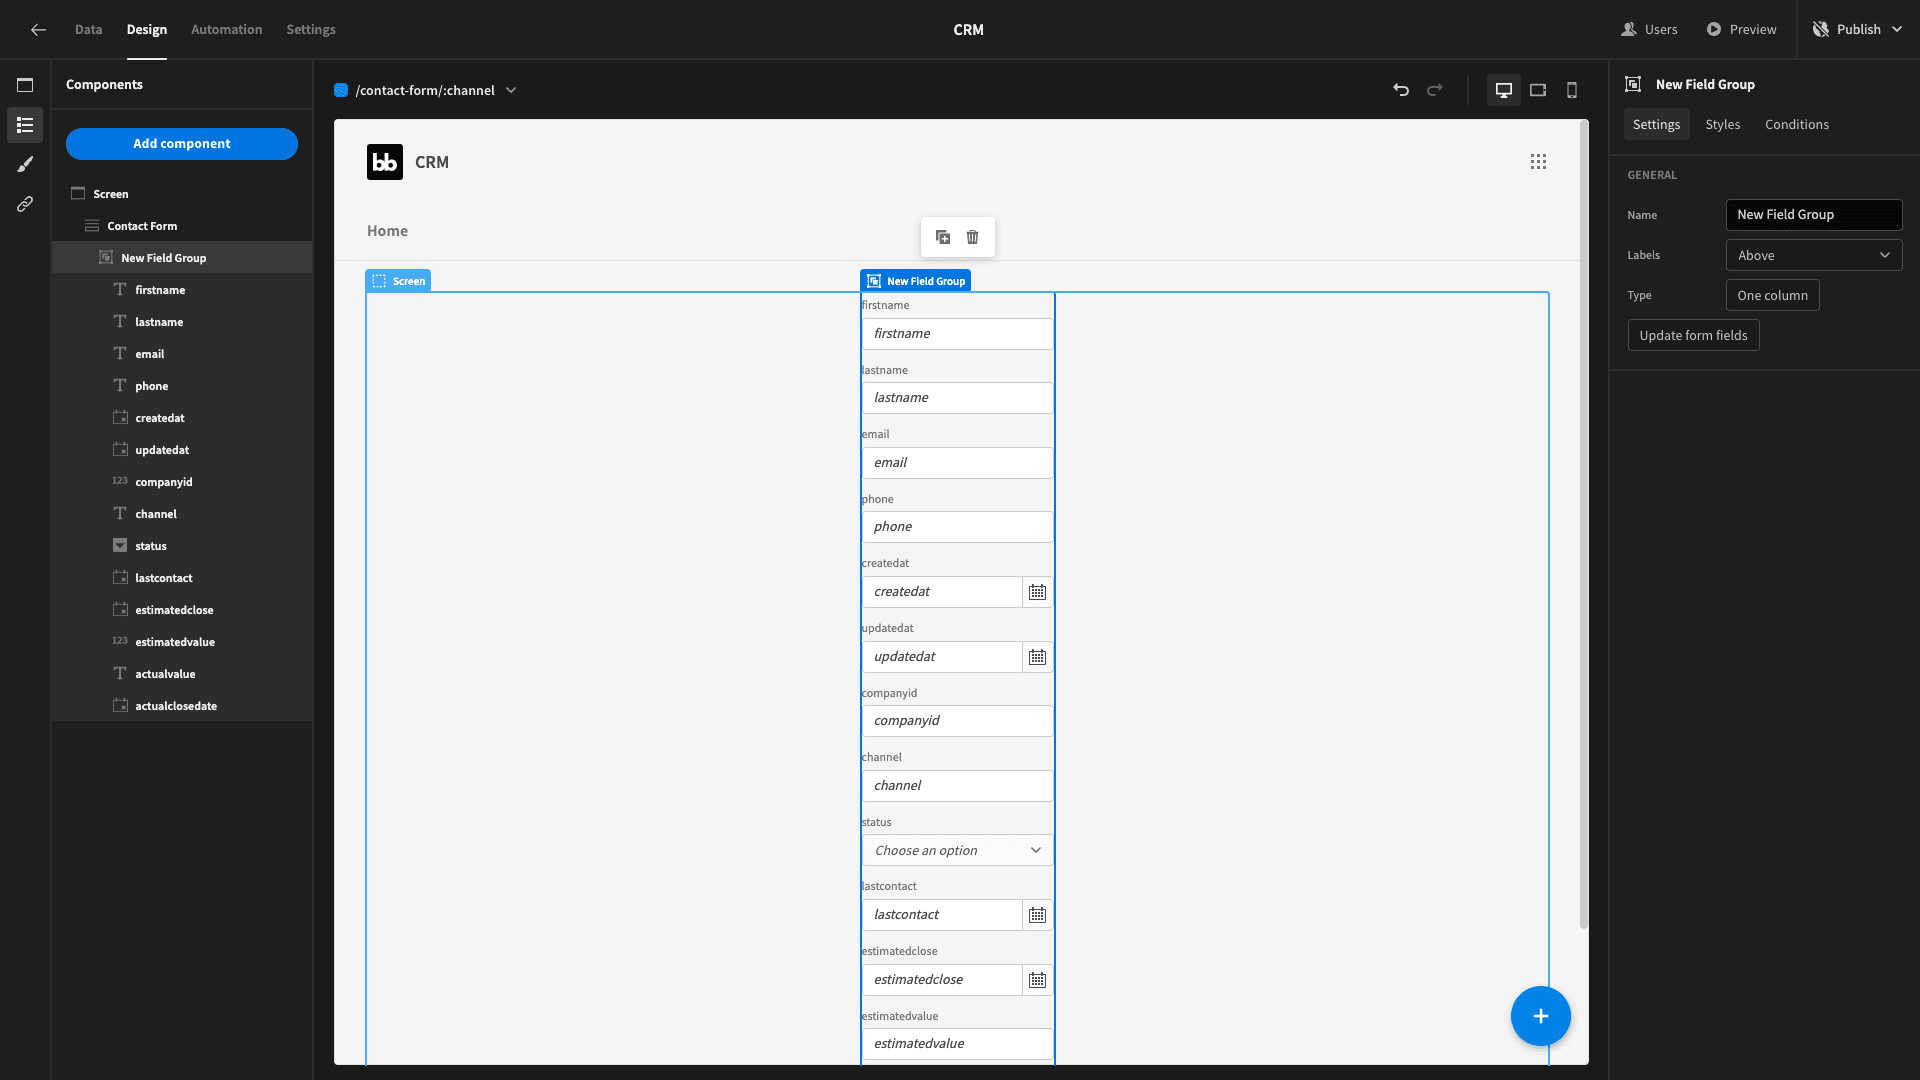Switch to the Design tab
The height and width of the screenshot is (1080, 1920).
click(147, 30)
